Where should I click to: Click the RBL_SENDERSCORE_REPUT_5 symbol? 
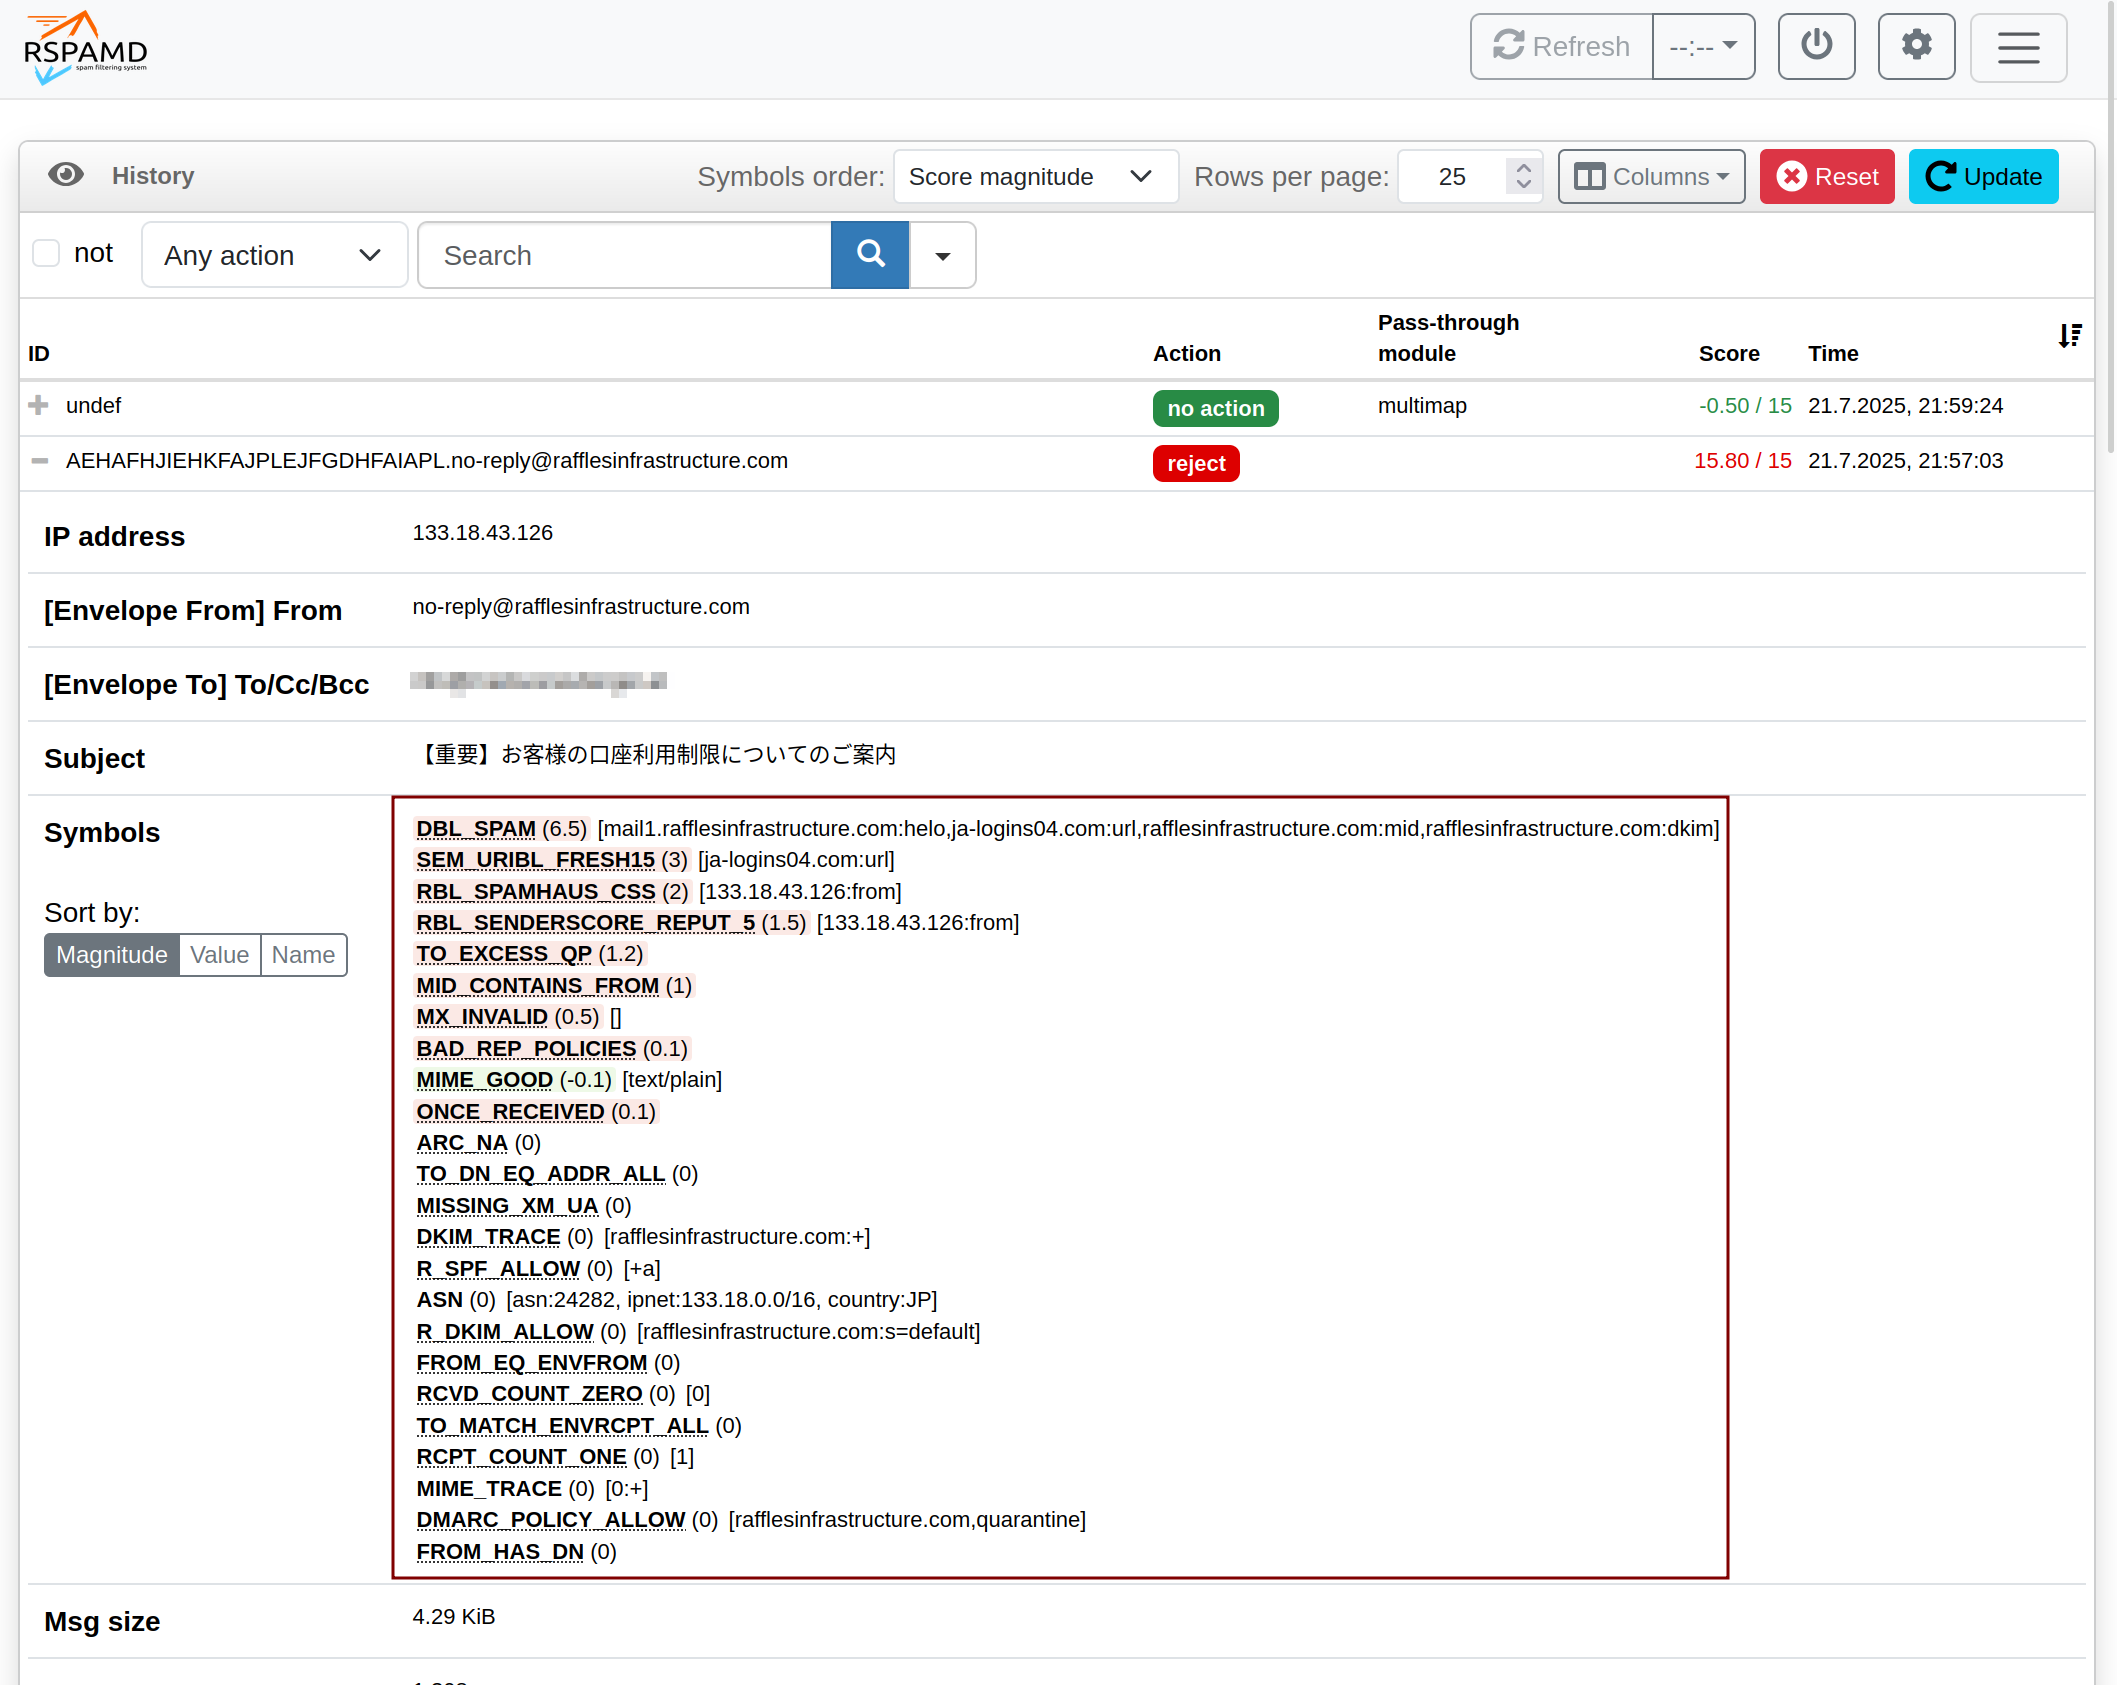tap(586, 923)
